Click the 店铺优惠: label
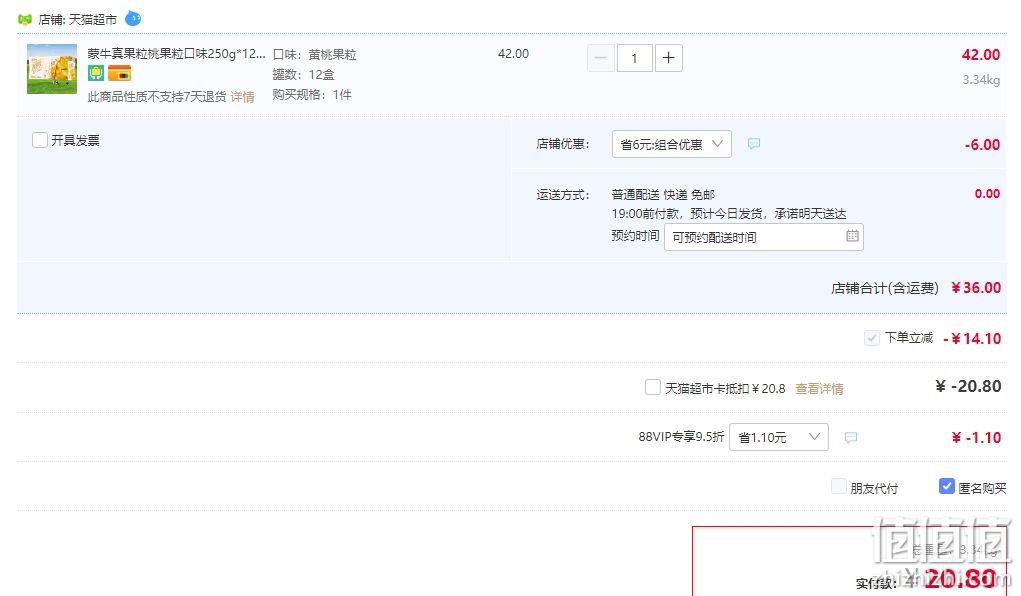Image resolution: width=1021 pixels, height=596 pixels. tap(563, 144)
